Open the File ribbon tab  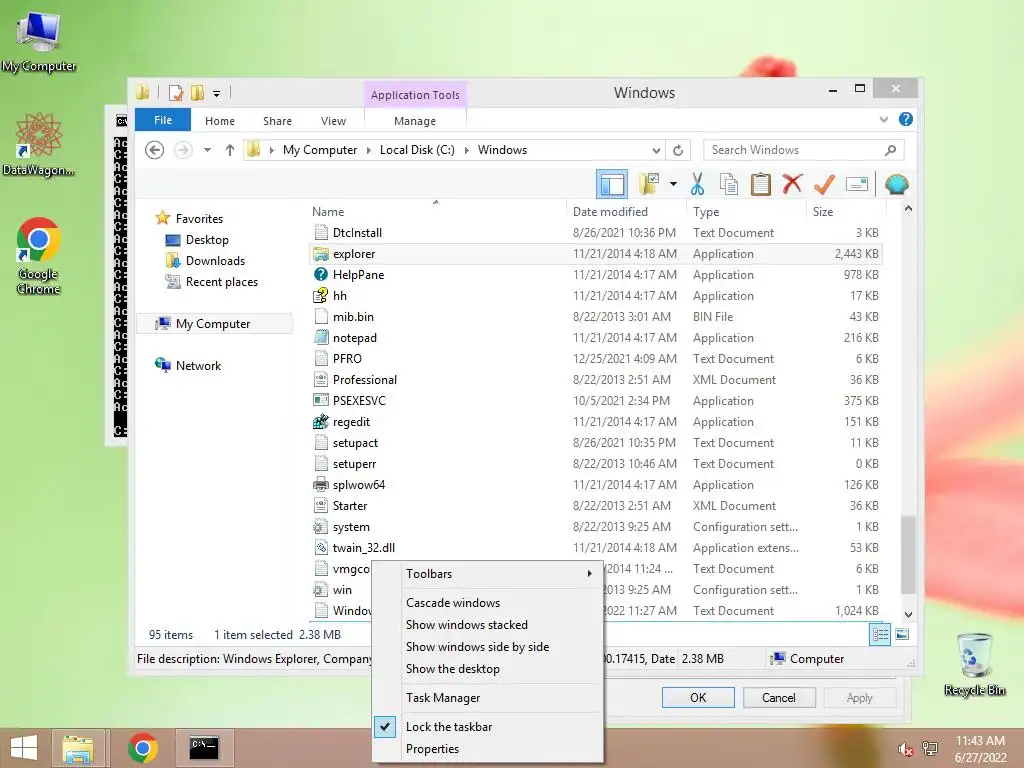pyautogui.click(x=163, y=120)
